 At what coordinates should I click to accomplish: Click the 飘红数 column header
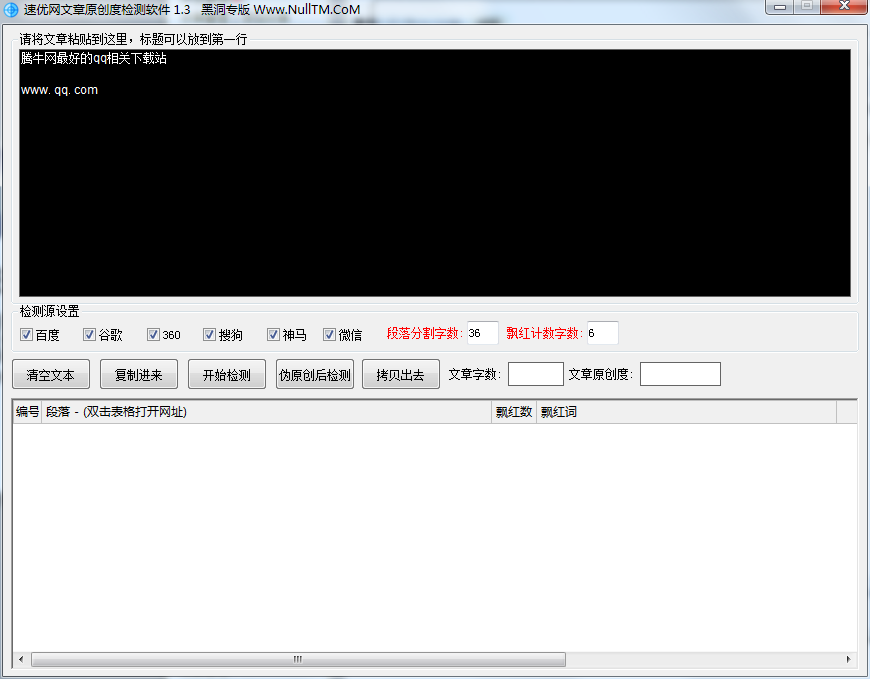coord(514,412)
